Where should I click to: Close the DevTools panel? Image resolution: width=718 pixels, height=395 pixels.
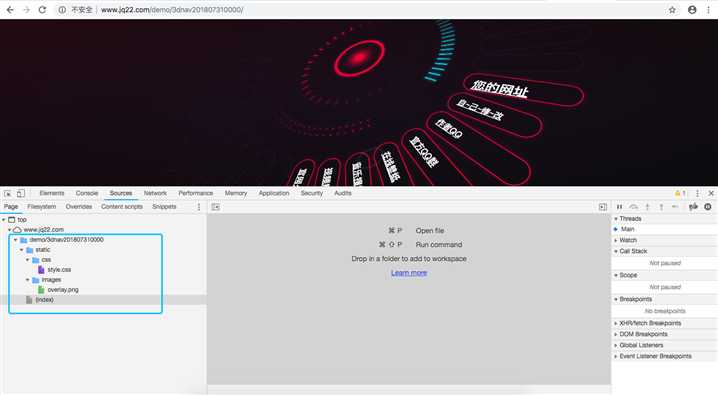[711, 193]
